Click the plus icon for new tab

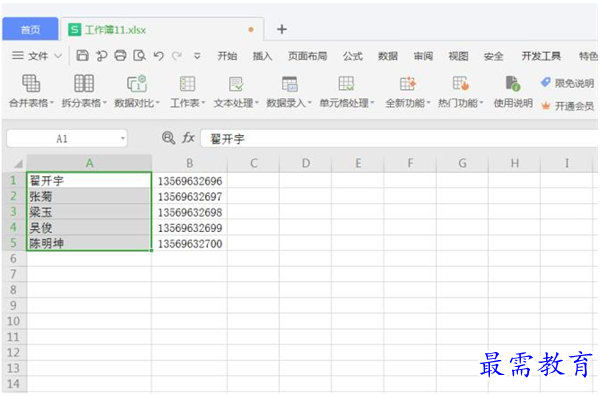click(282, 29)
